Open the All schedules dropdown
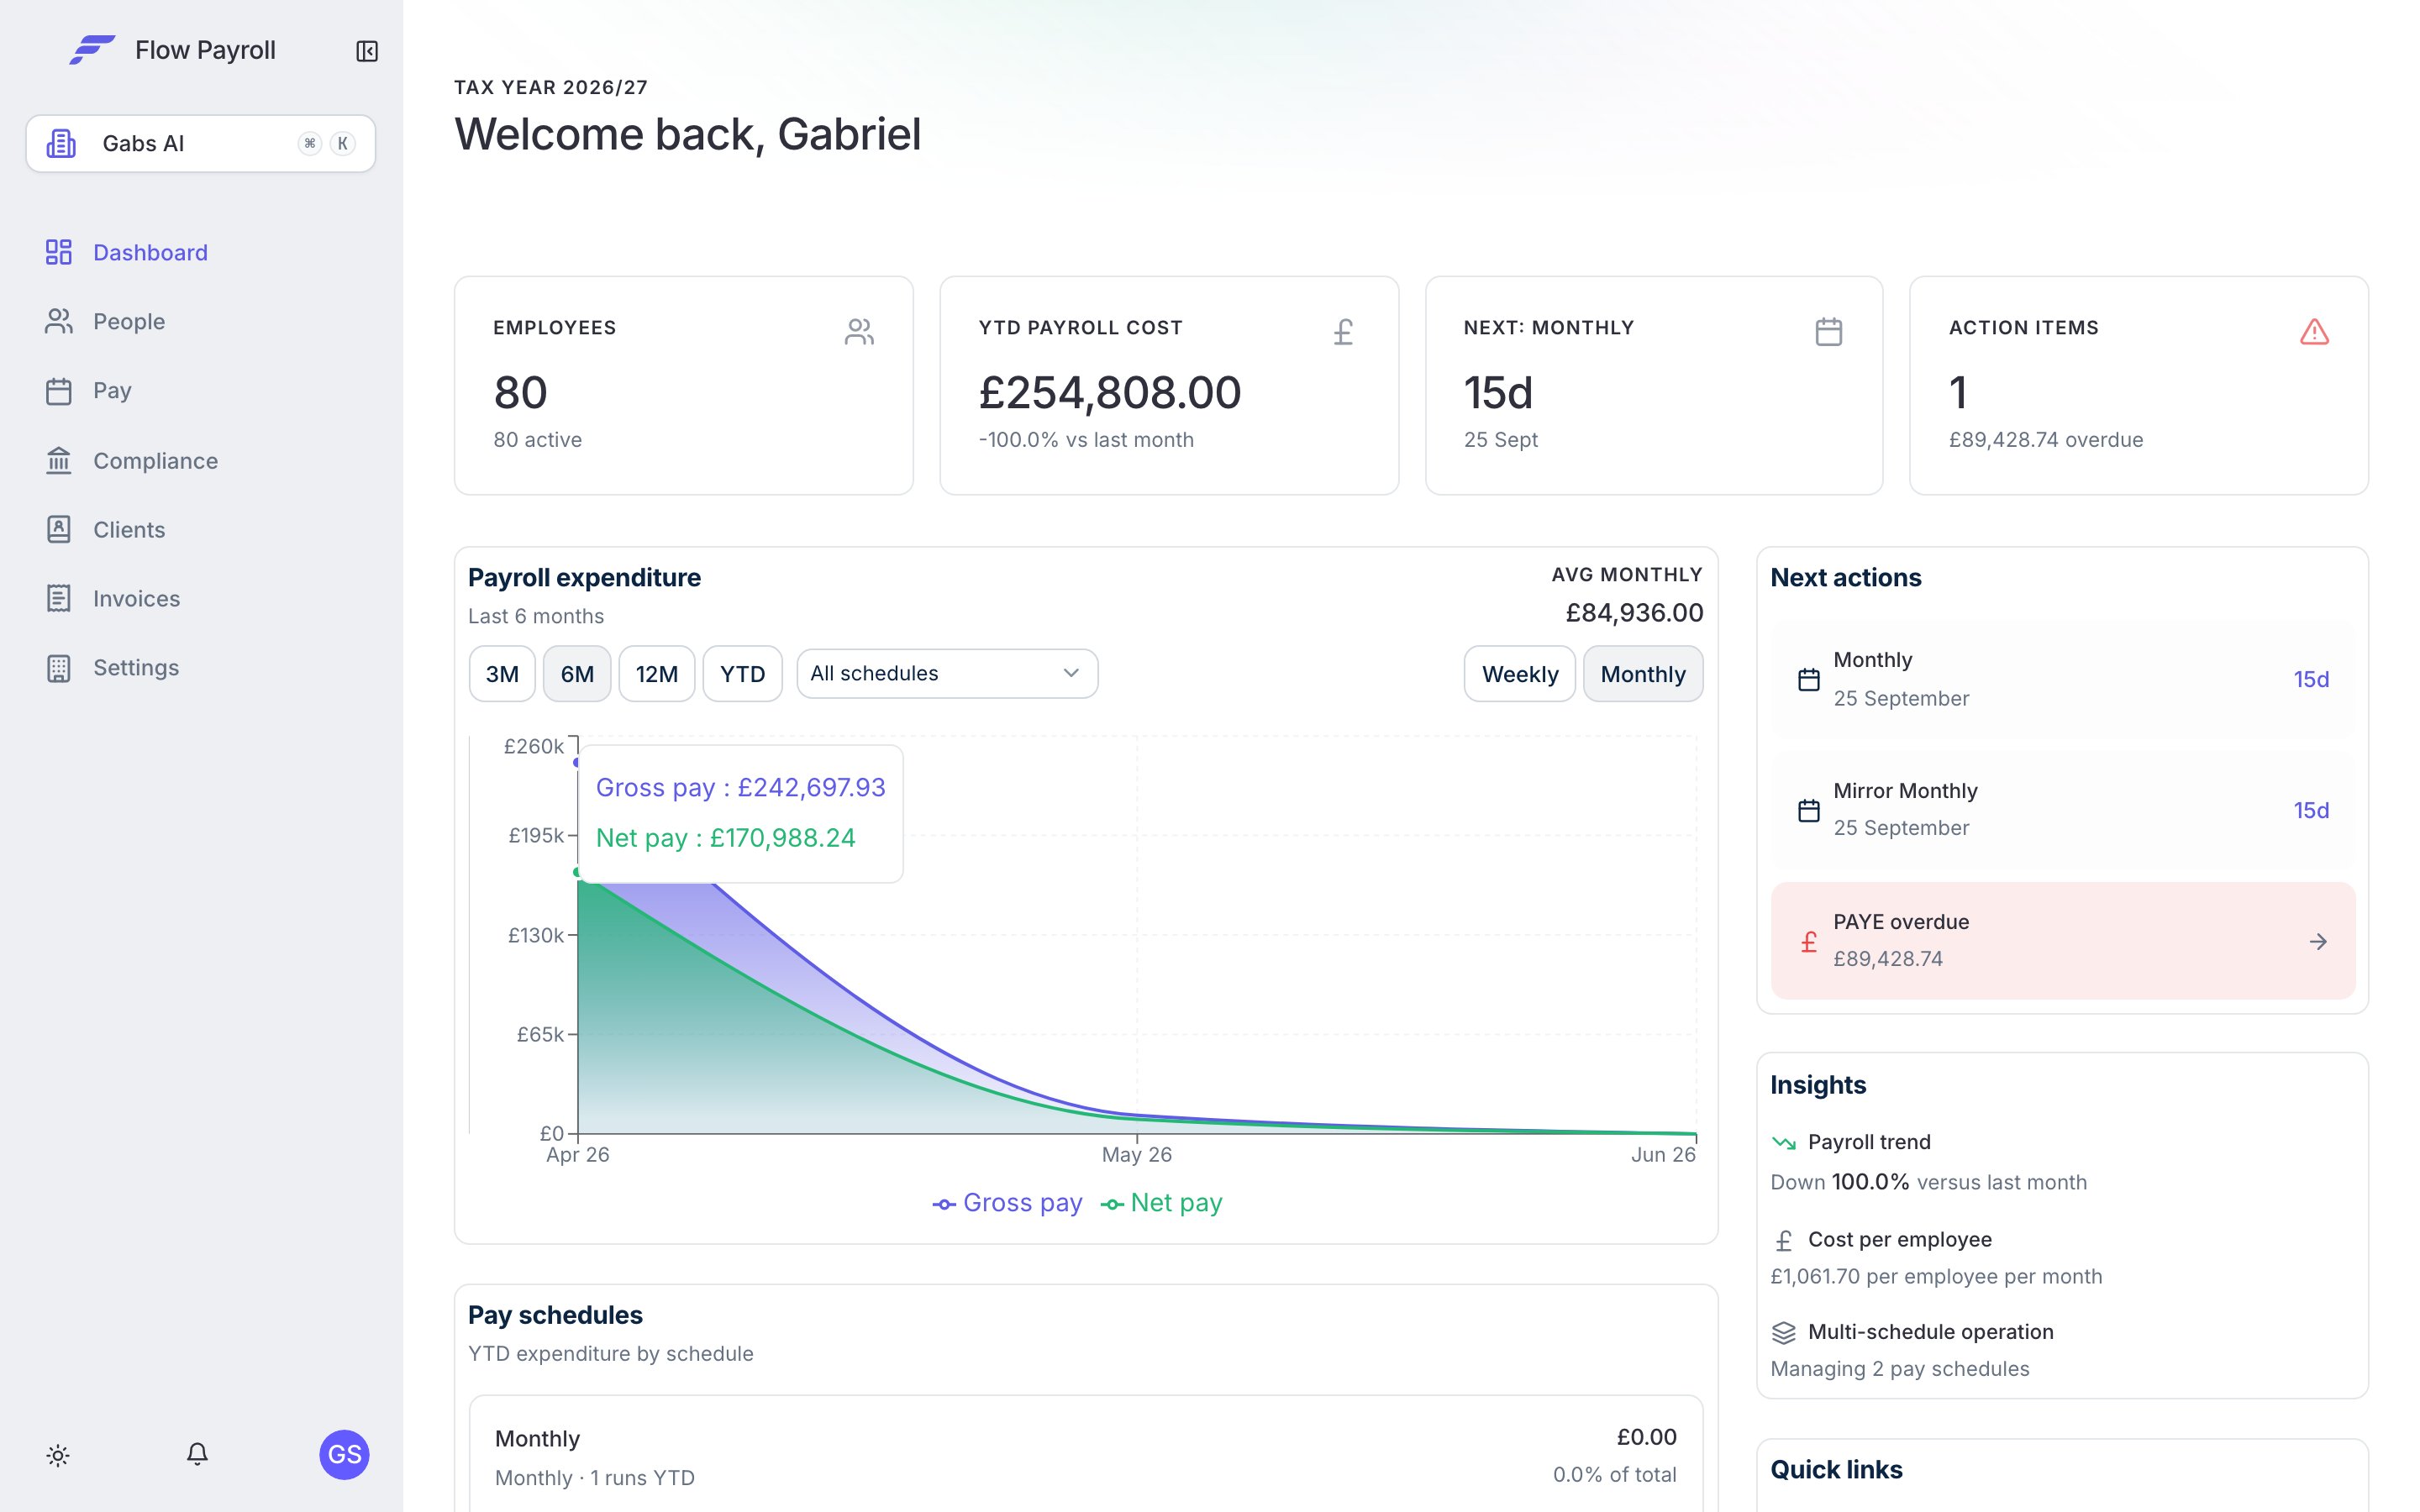 947,673
